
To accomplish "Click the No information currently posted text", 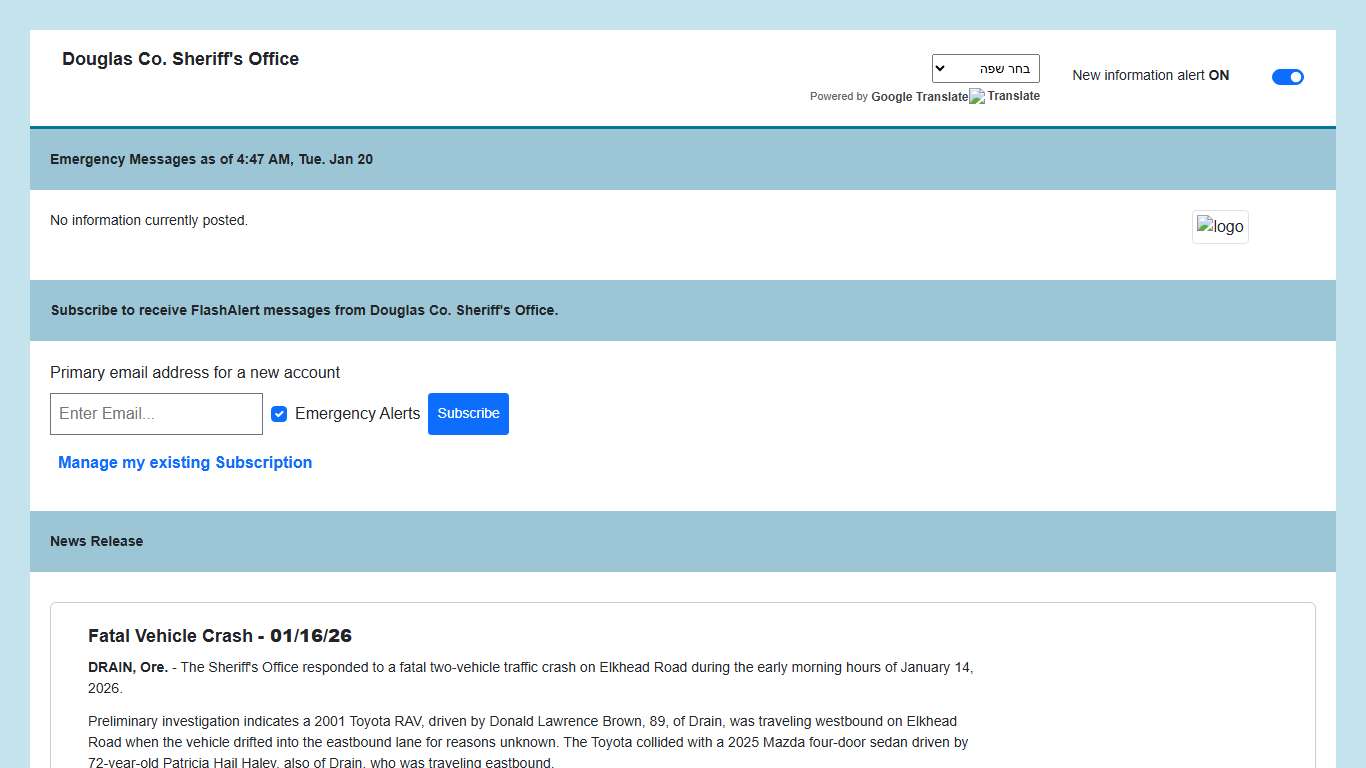I will click(x=149, y=220).
